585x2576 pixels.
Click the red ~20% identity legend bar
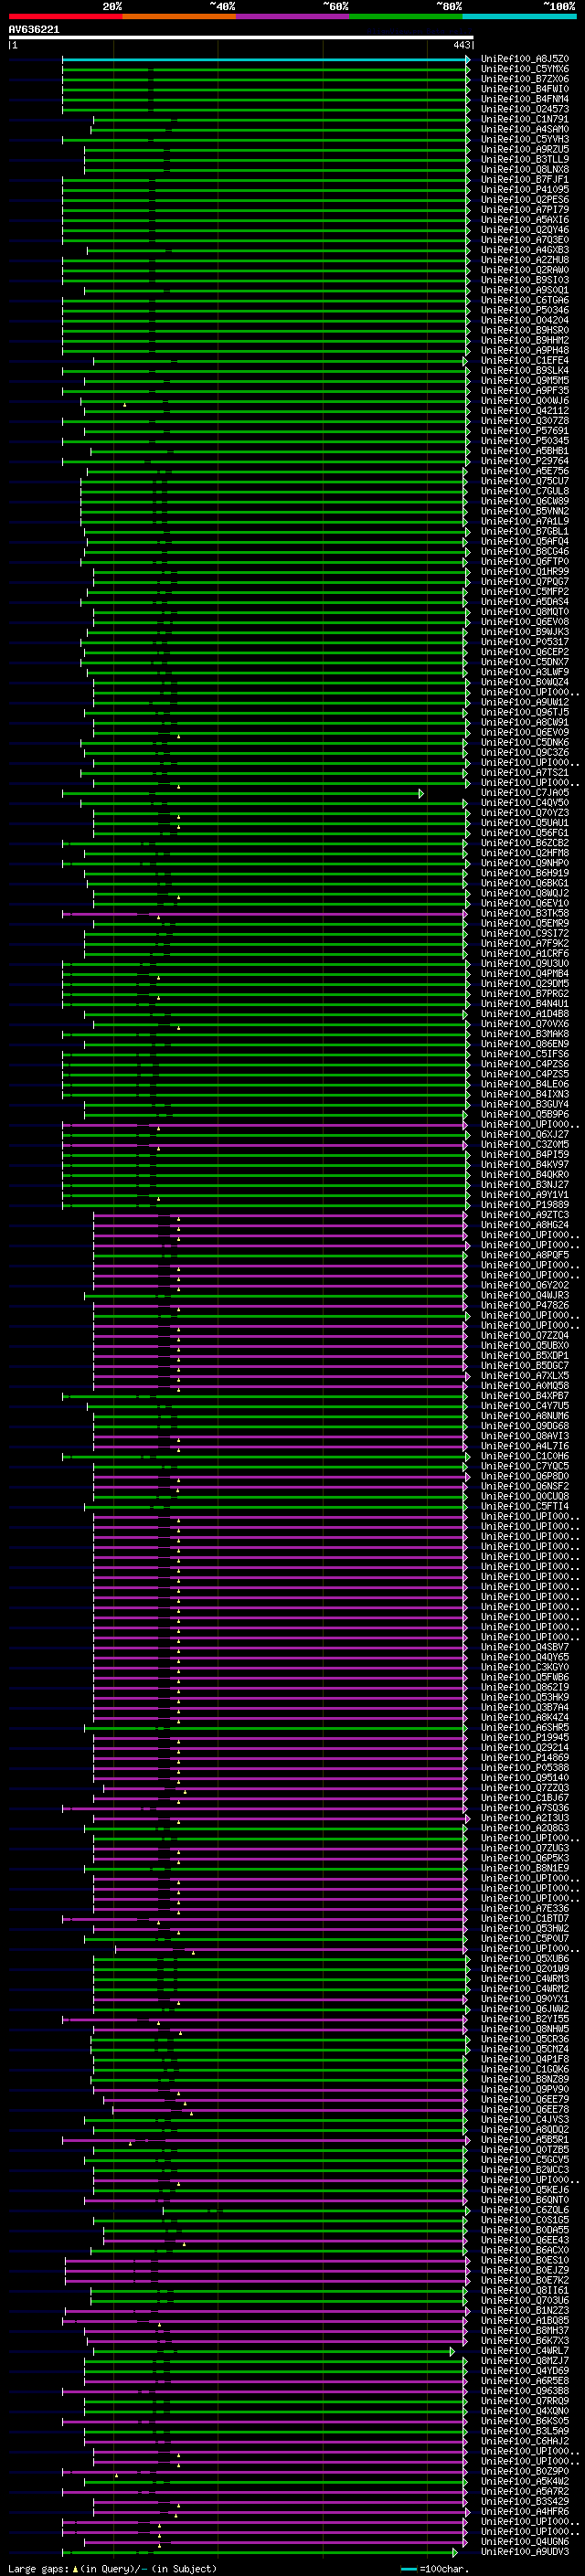coord(65,16)
